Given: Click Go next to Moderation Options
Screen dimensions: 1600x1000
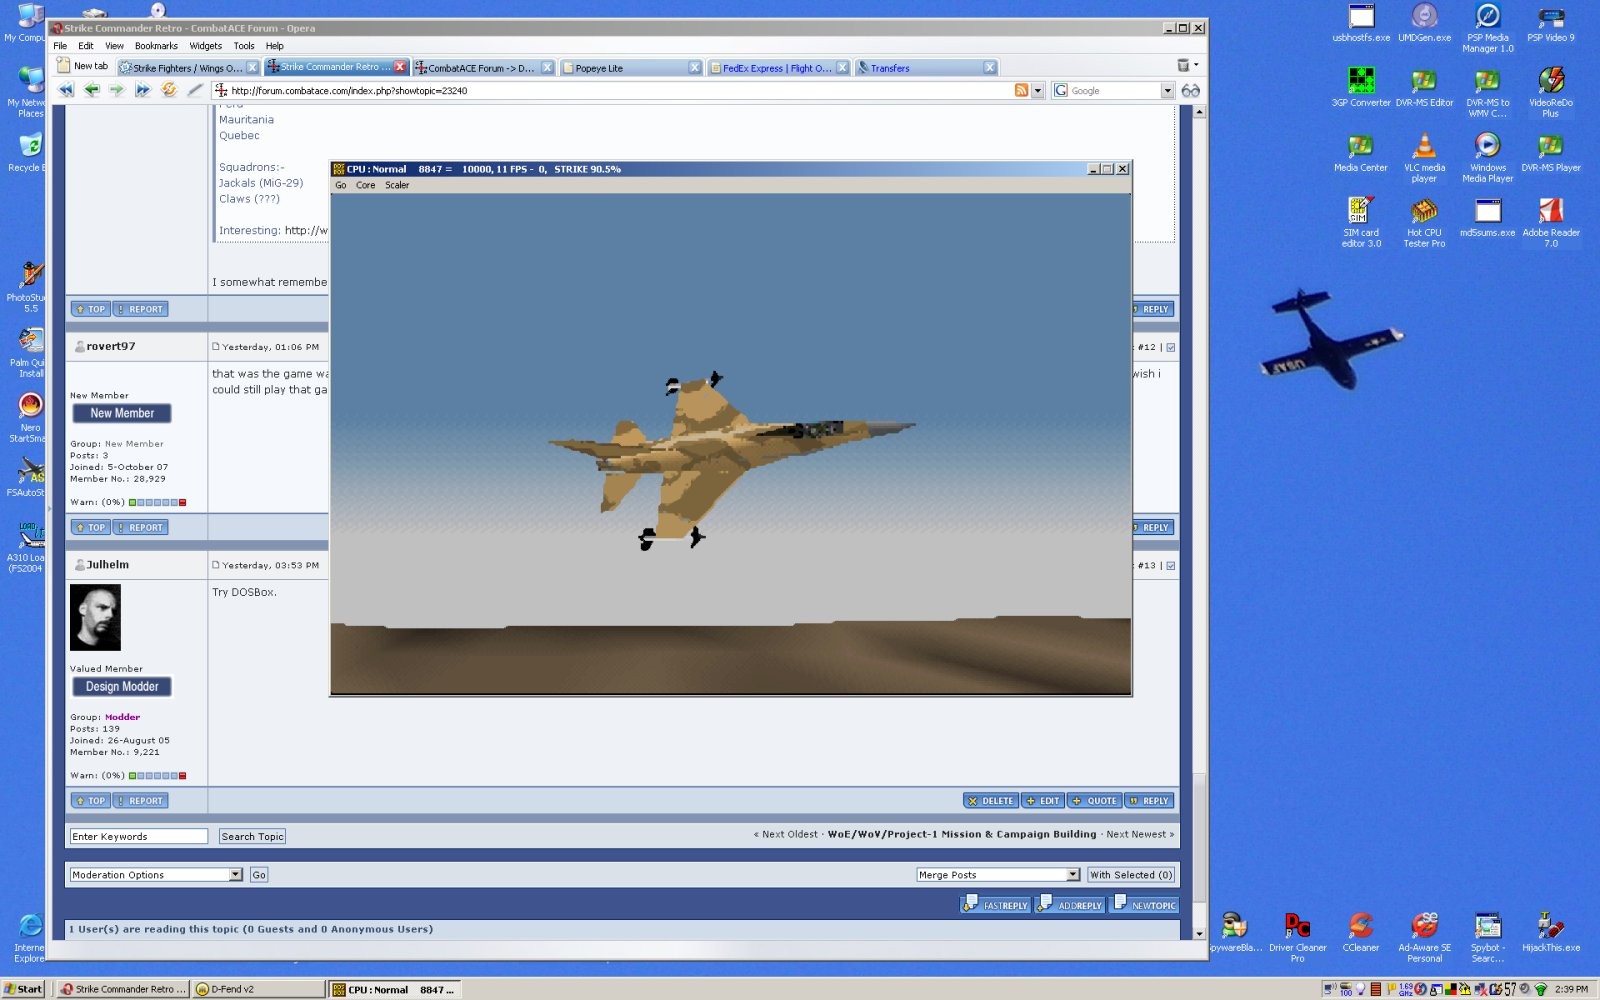Looking at the screenshot, I should point(259,875).
